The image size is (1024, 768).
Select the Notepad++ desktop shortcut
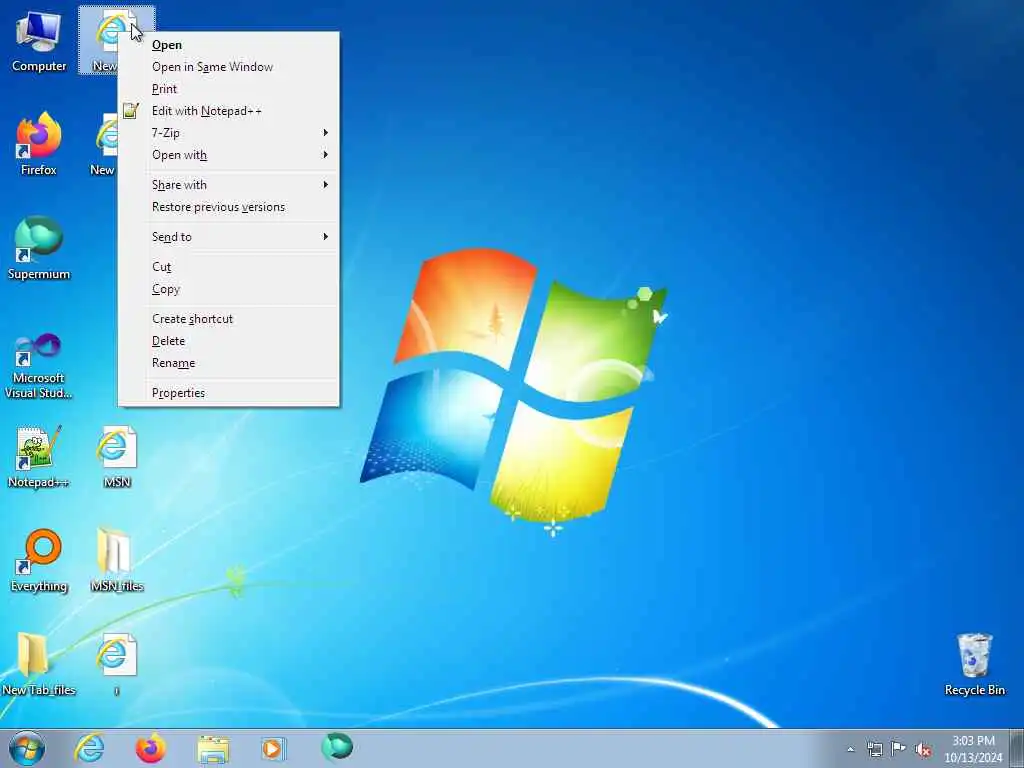pyautogui.click(x=39, y=456)
